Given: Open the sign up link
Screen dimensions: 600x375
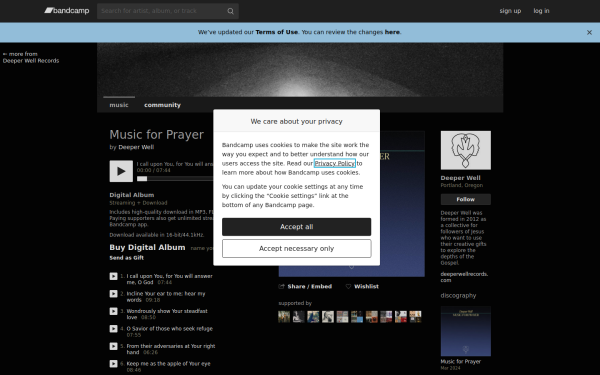Looking at the screenshot, I should coord(510,11).
